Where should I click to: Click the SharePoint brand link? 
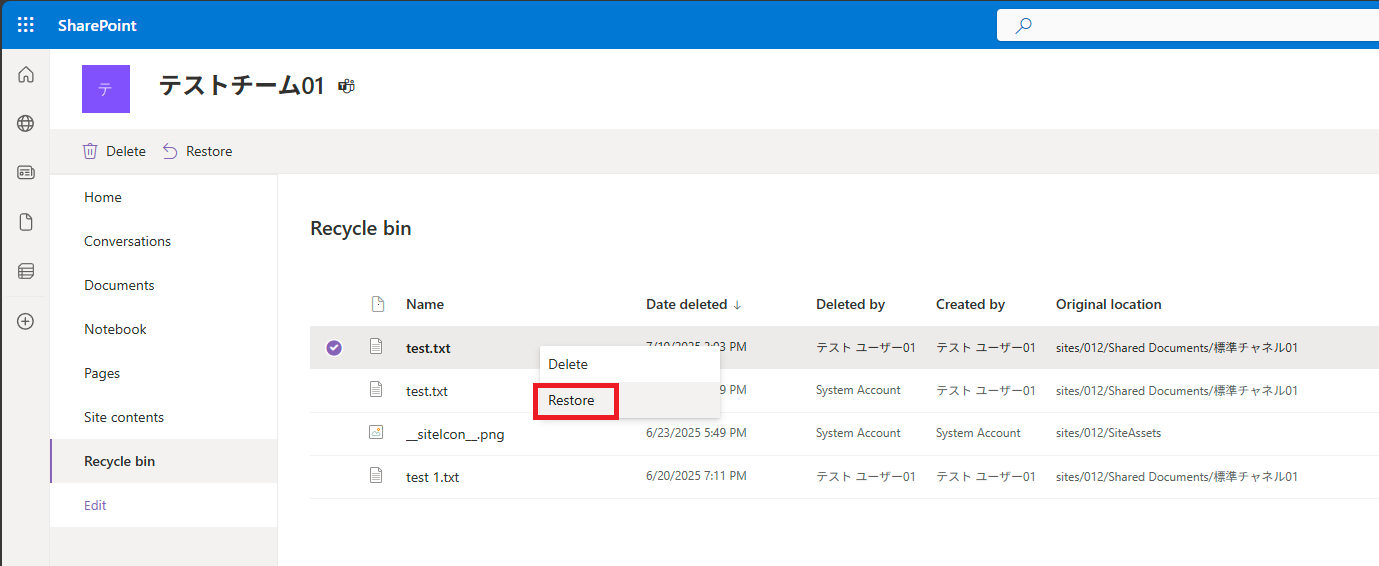tap(97, 25)
